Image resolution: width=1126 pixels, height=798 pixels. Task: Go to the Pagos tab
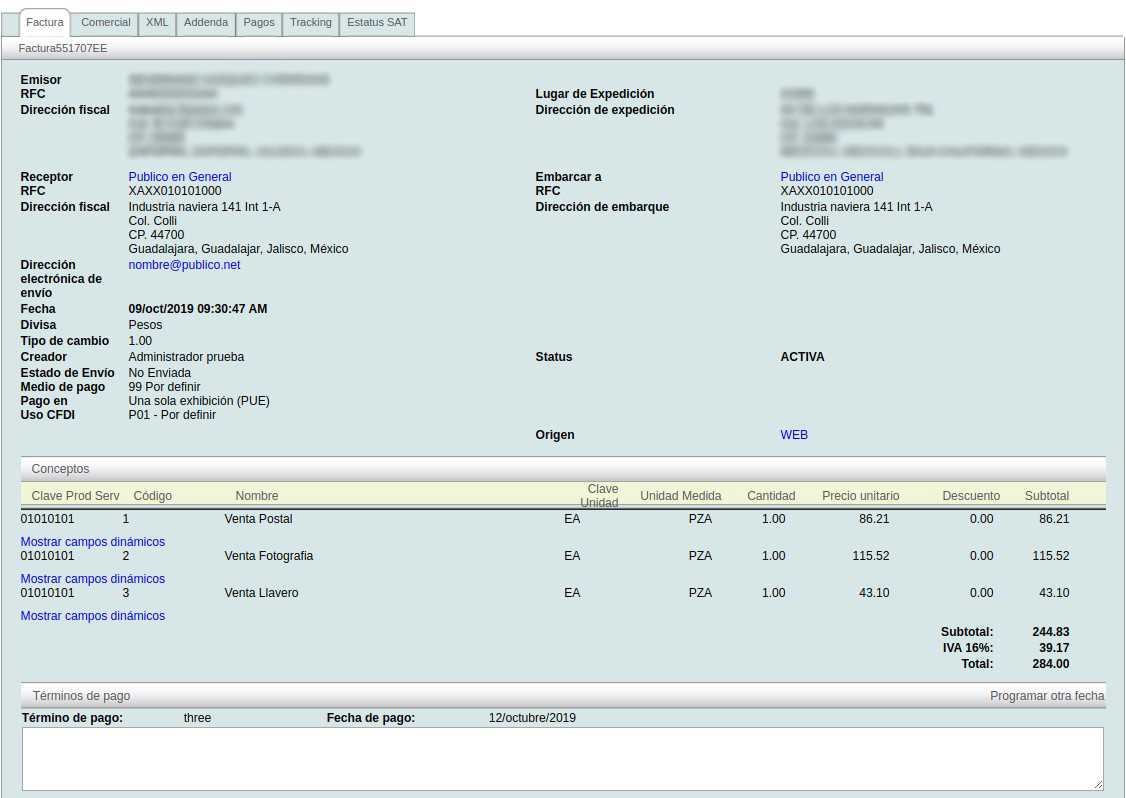[259, 23]
